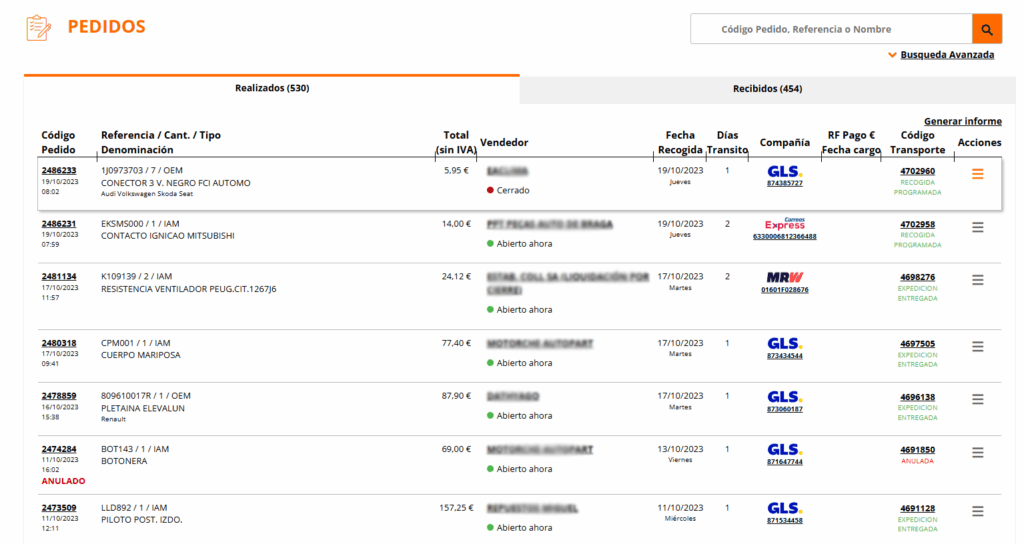This screenshot has height=544, width=1024.
Task: Click the Código Pedido column header
Action: click(x=58, y=142)
